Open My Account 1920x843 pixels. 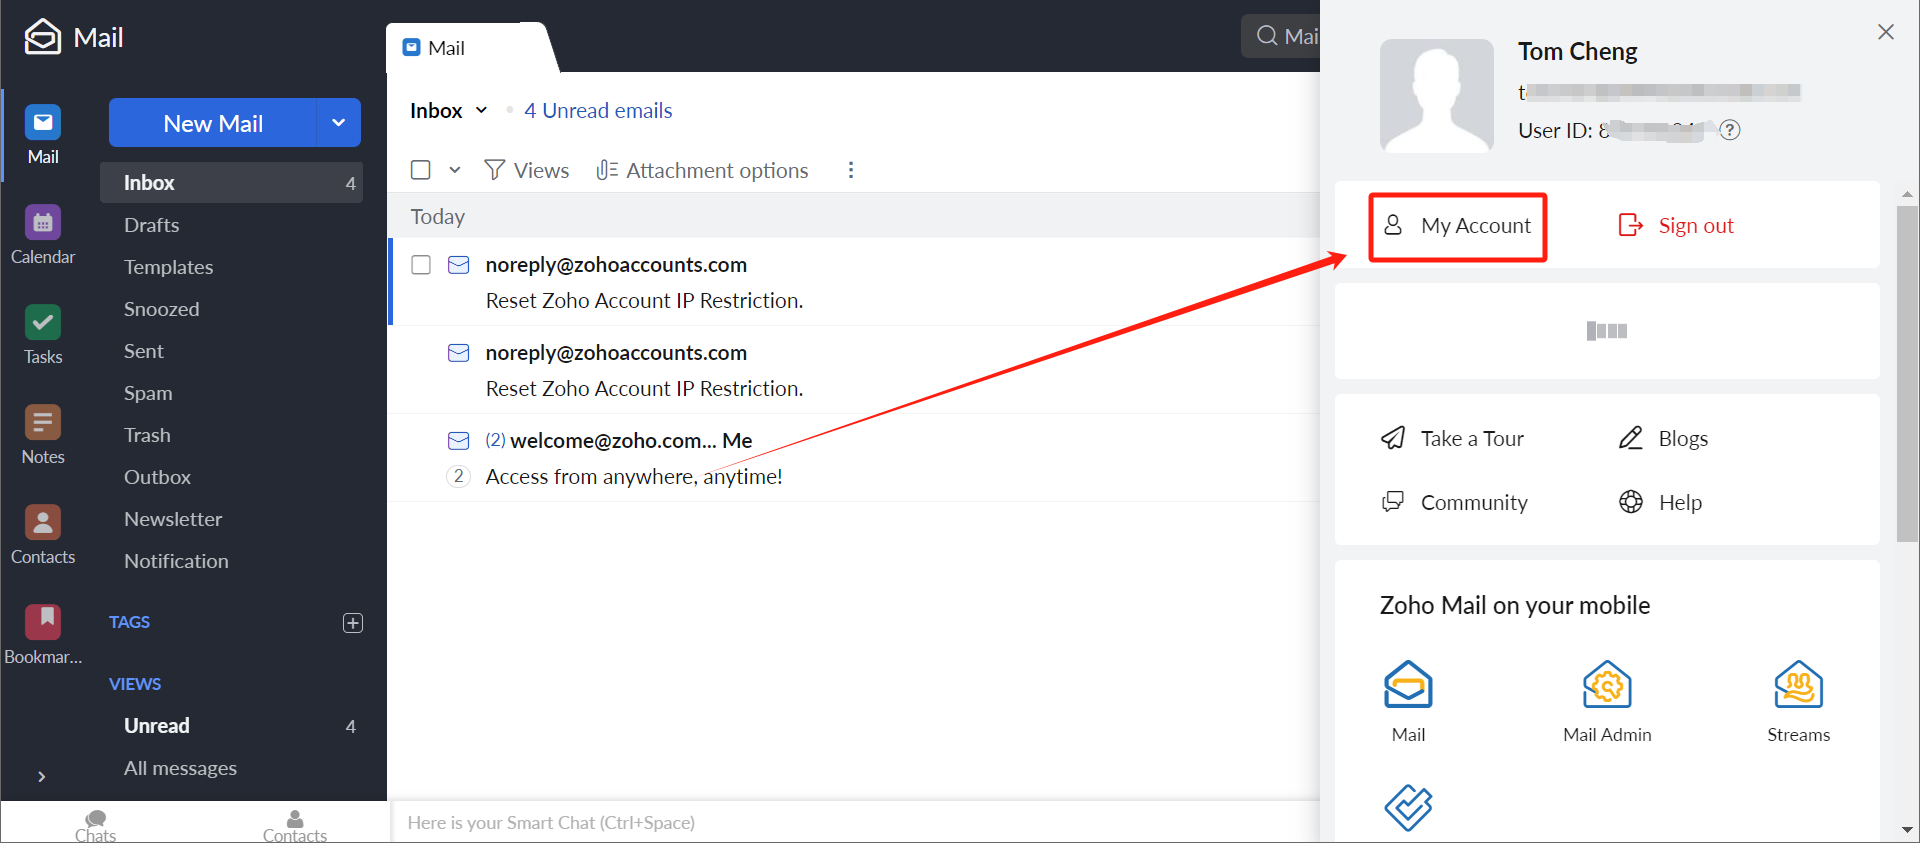pos(1457,226)
